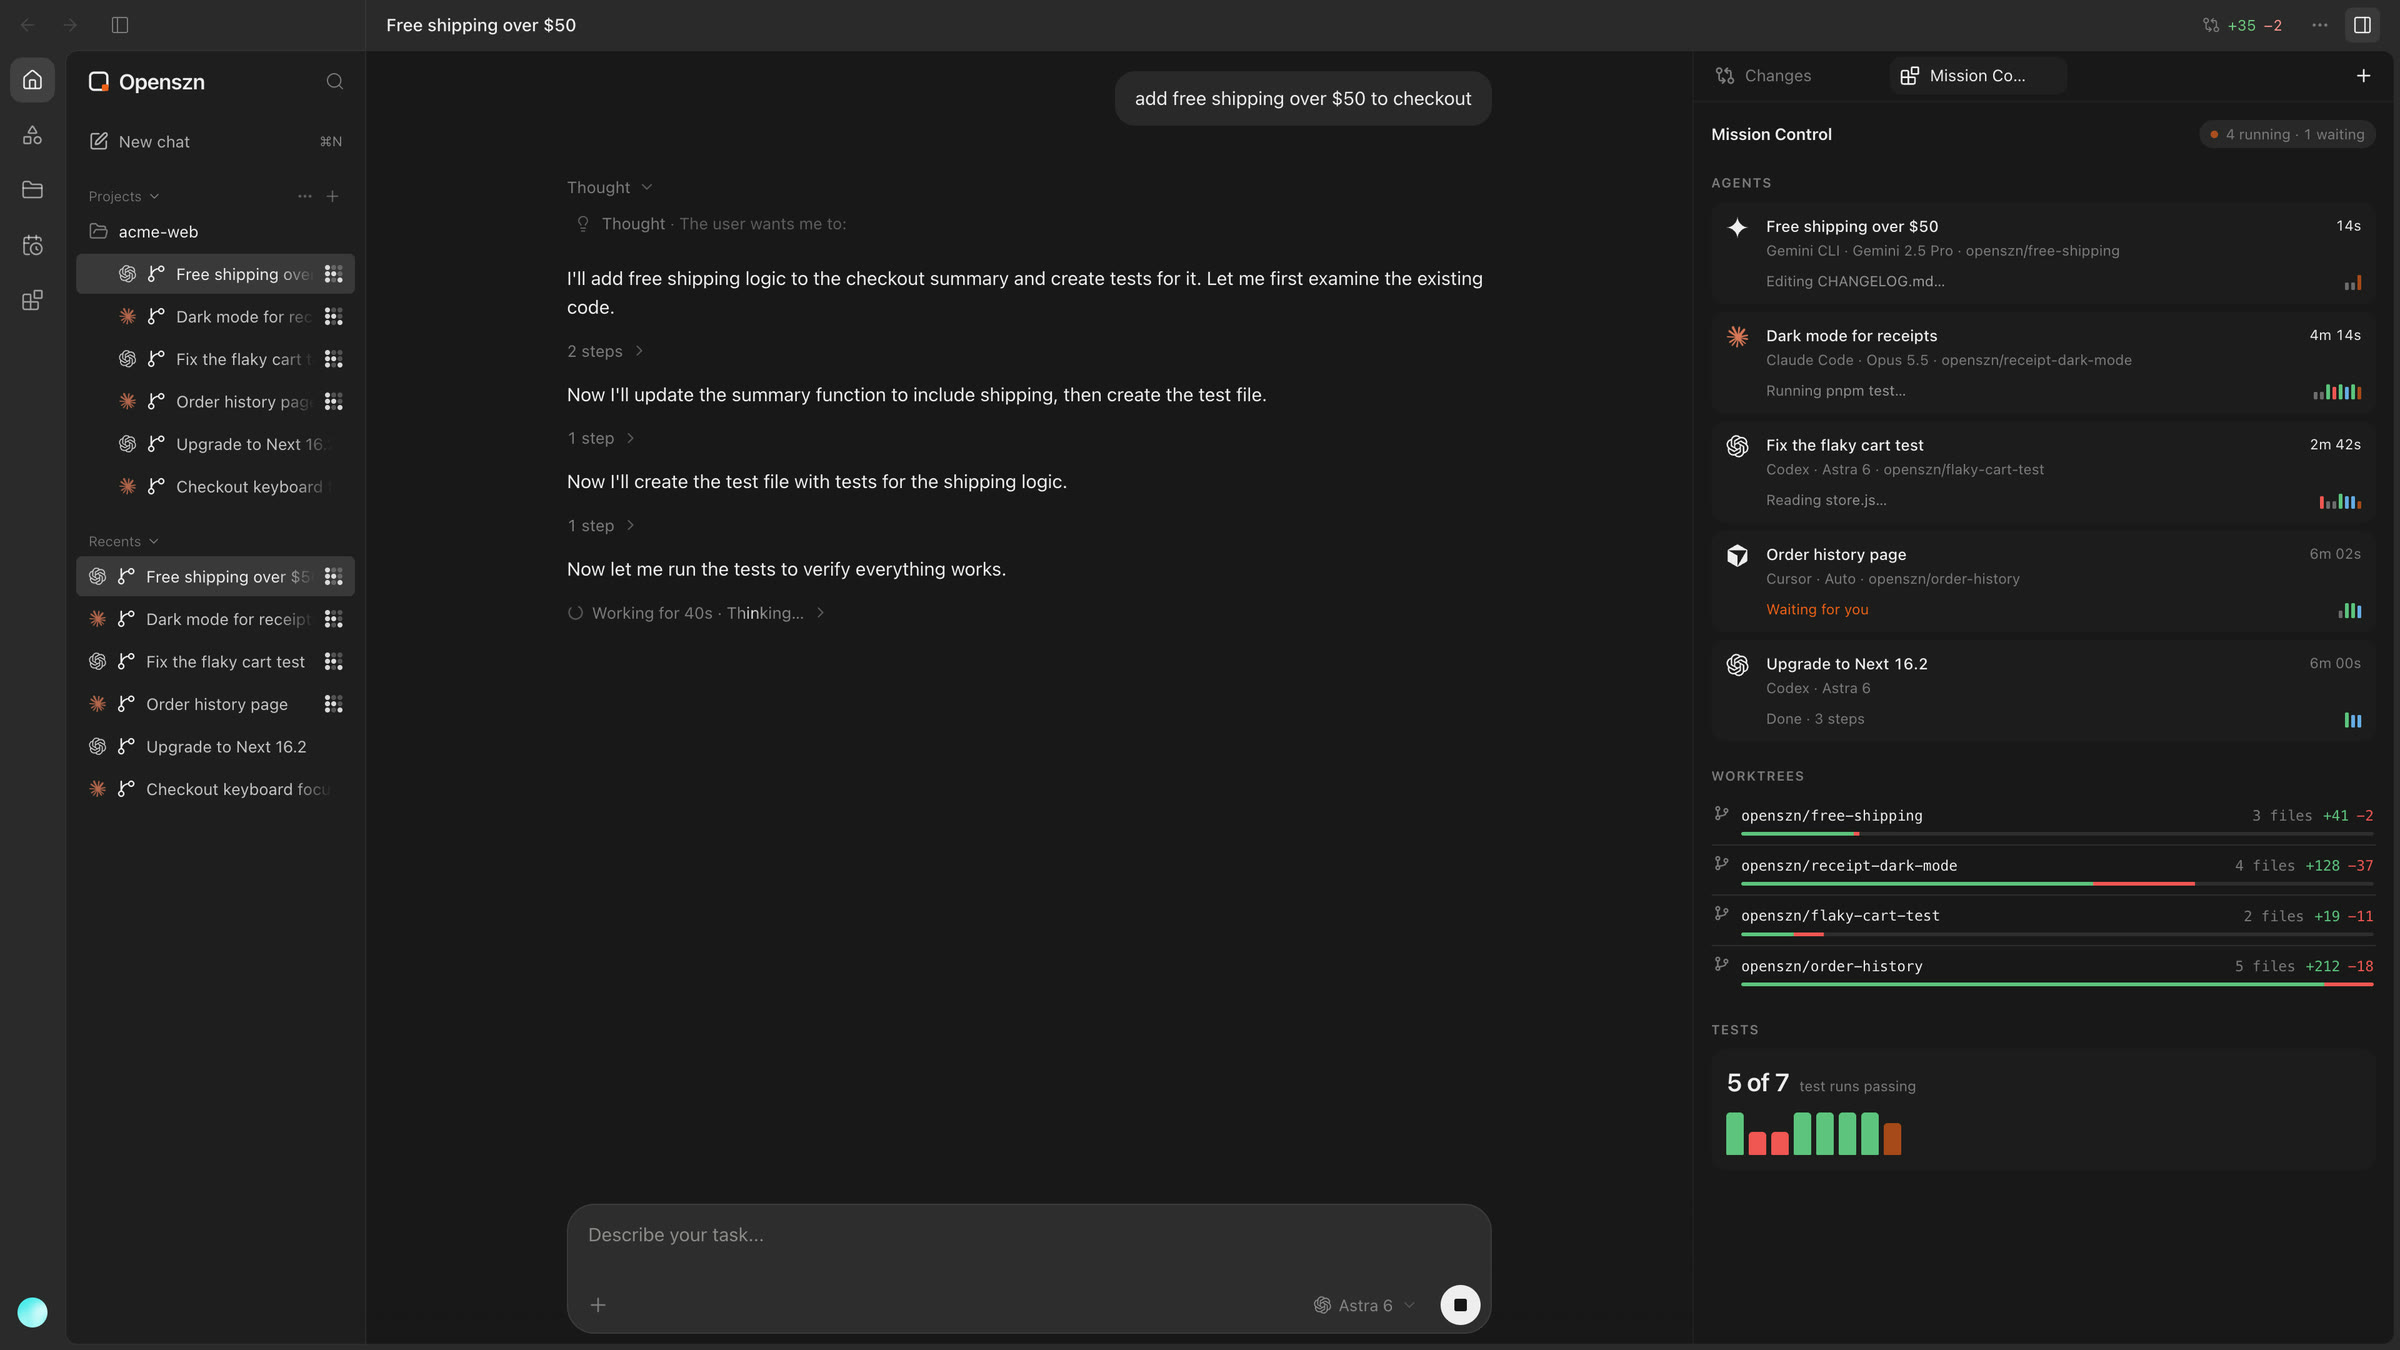
Task: Collapse the Projects section
Action: click(x=124, y=197)
